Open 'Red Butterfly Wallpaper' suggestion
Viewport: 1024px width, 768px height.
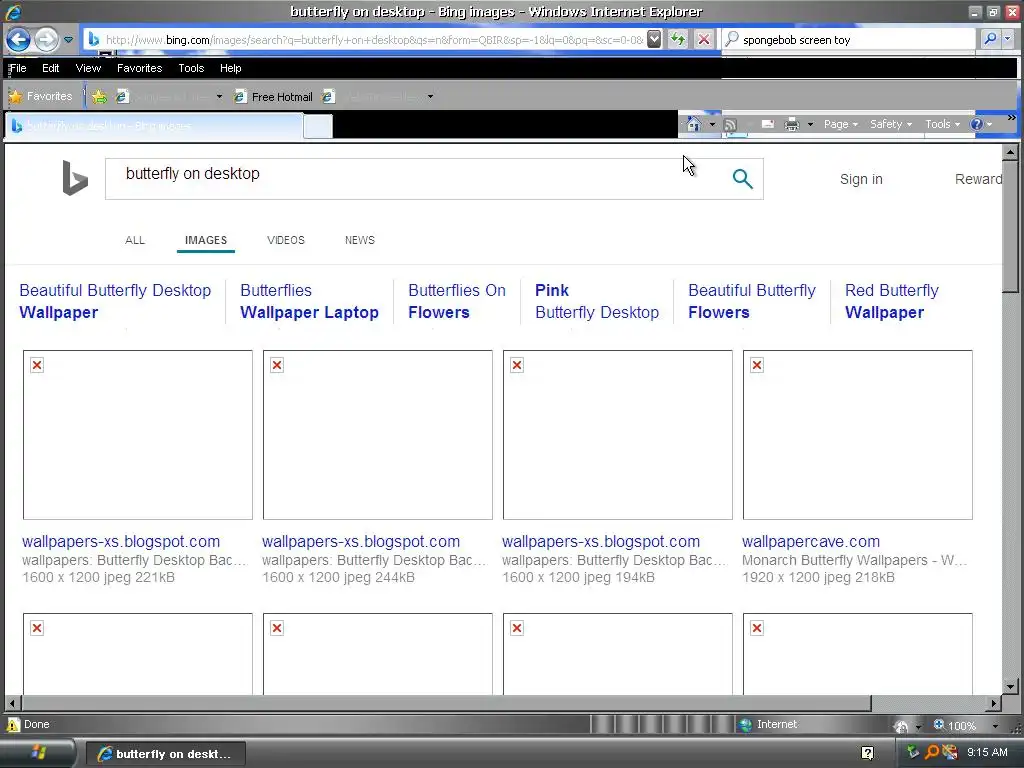pyautogui.click(x=891, y=301)
